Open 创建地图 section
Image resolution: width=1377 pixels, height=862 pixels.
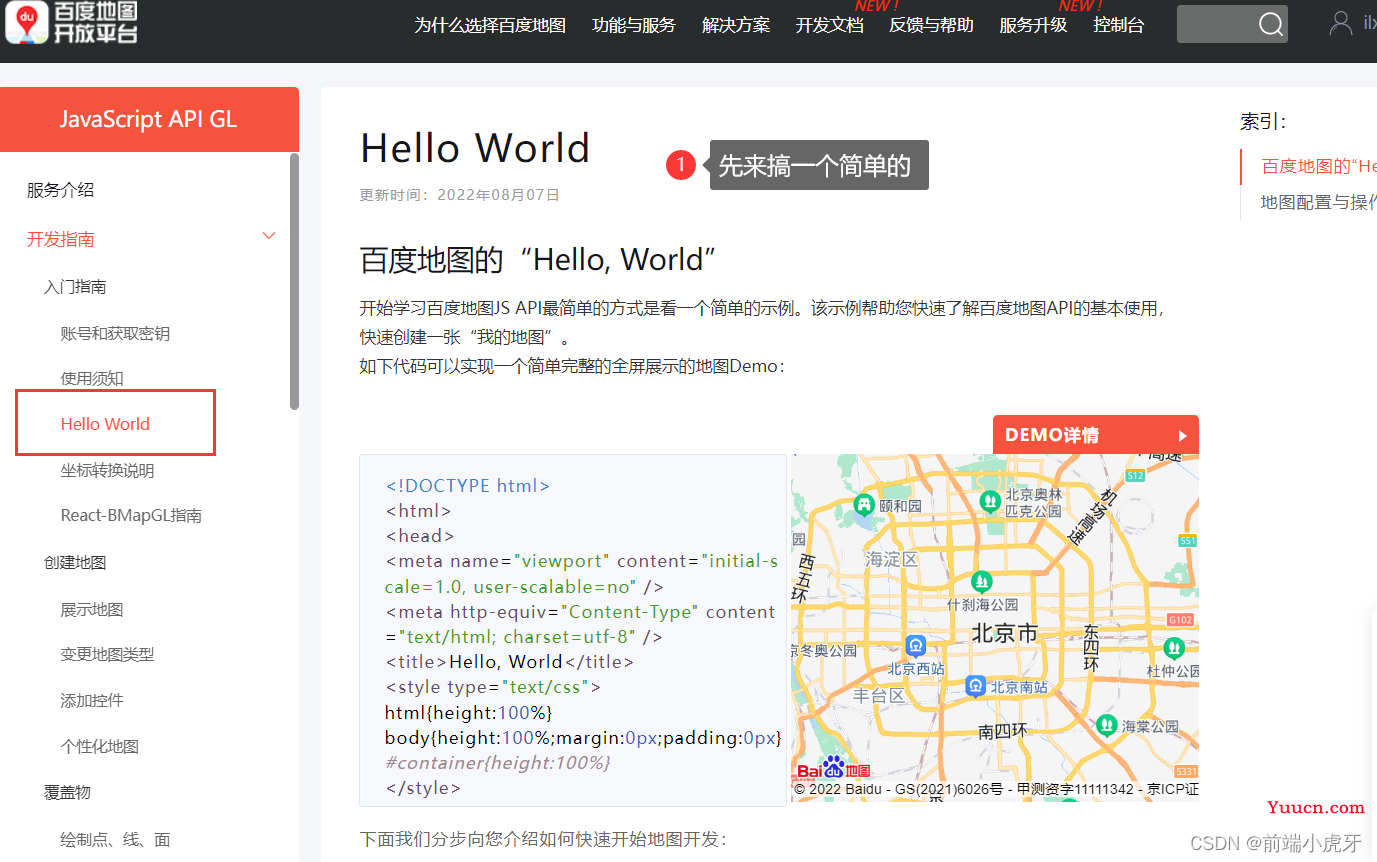tap(75, 563)
